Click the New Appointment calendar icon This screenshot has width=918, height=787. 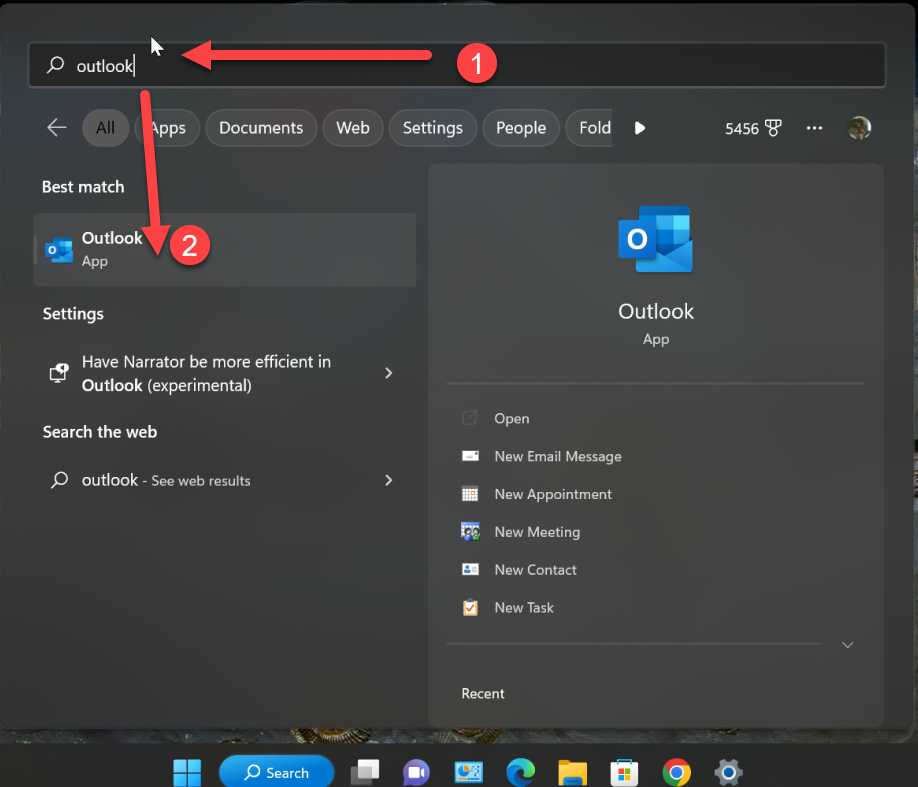click(x=470, y=494)
